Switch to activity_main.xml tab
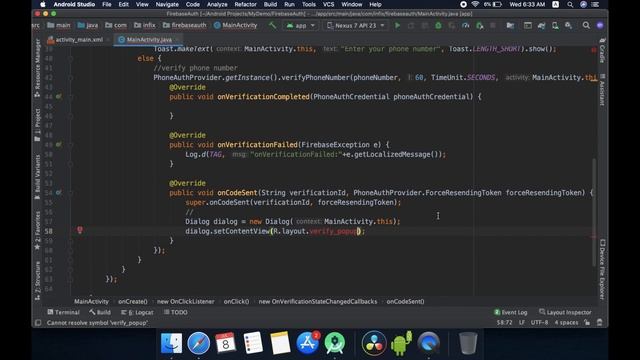Viewport: 640px width, 360px height. 79,40
